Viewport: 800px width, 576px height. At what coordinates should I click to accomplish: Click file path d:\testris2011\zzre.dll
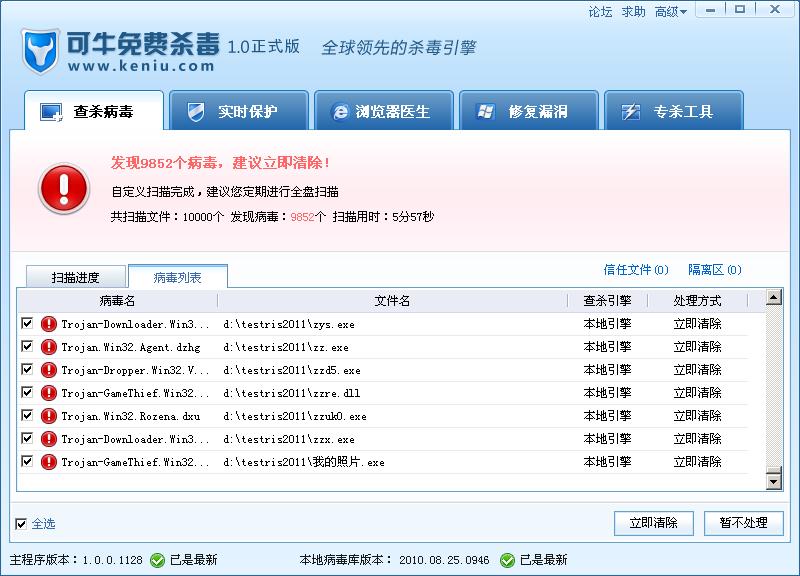(x=291, y=393)
